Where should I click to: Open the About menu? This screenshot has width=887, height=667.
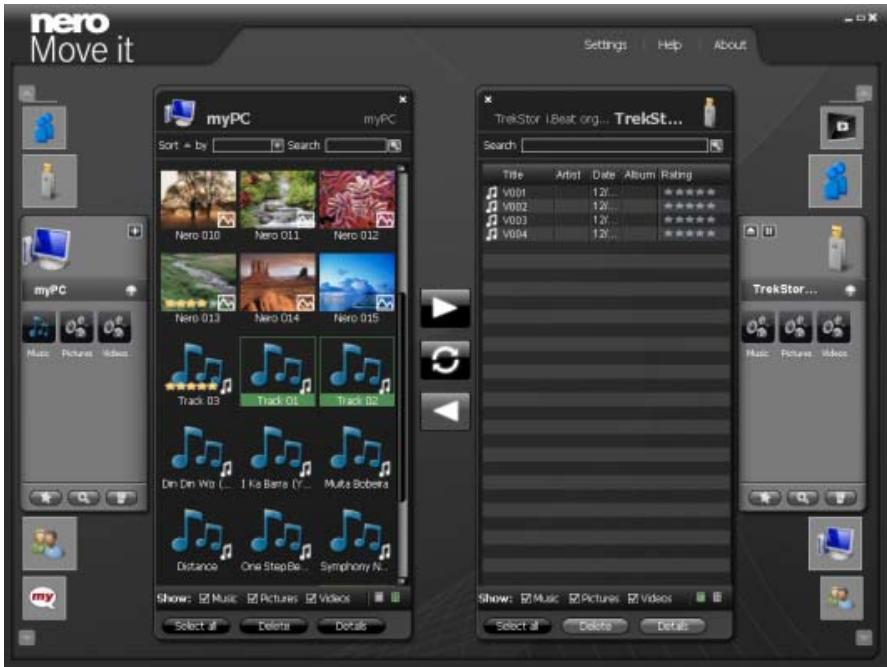click(x=730, y=45)
